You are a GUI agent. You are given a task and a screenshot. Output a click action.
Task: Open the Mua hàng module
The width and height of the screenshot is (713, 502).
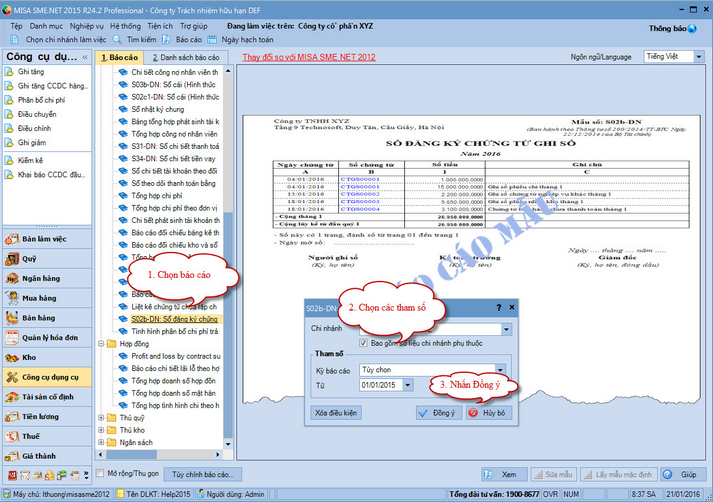[x=47, y=298]
